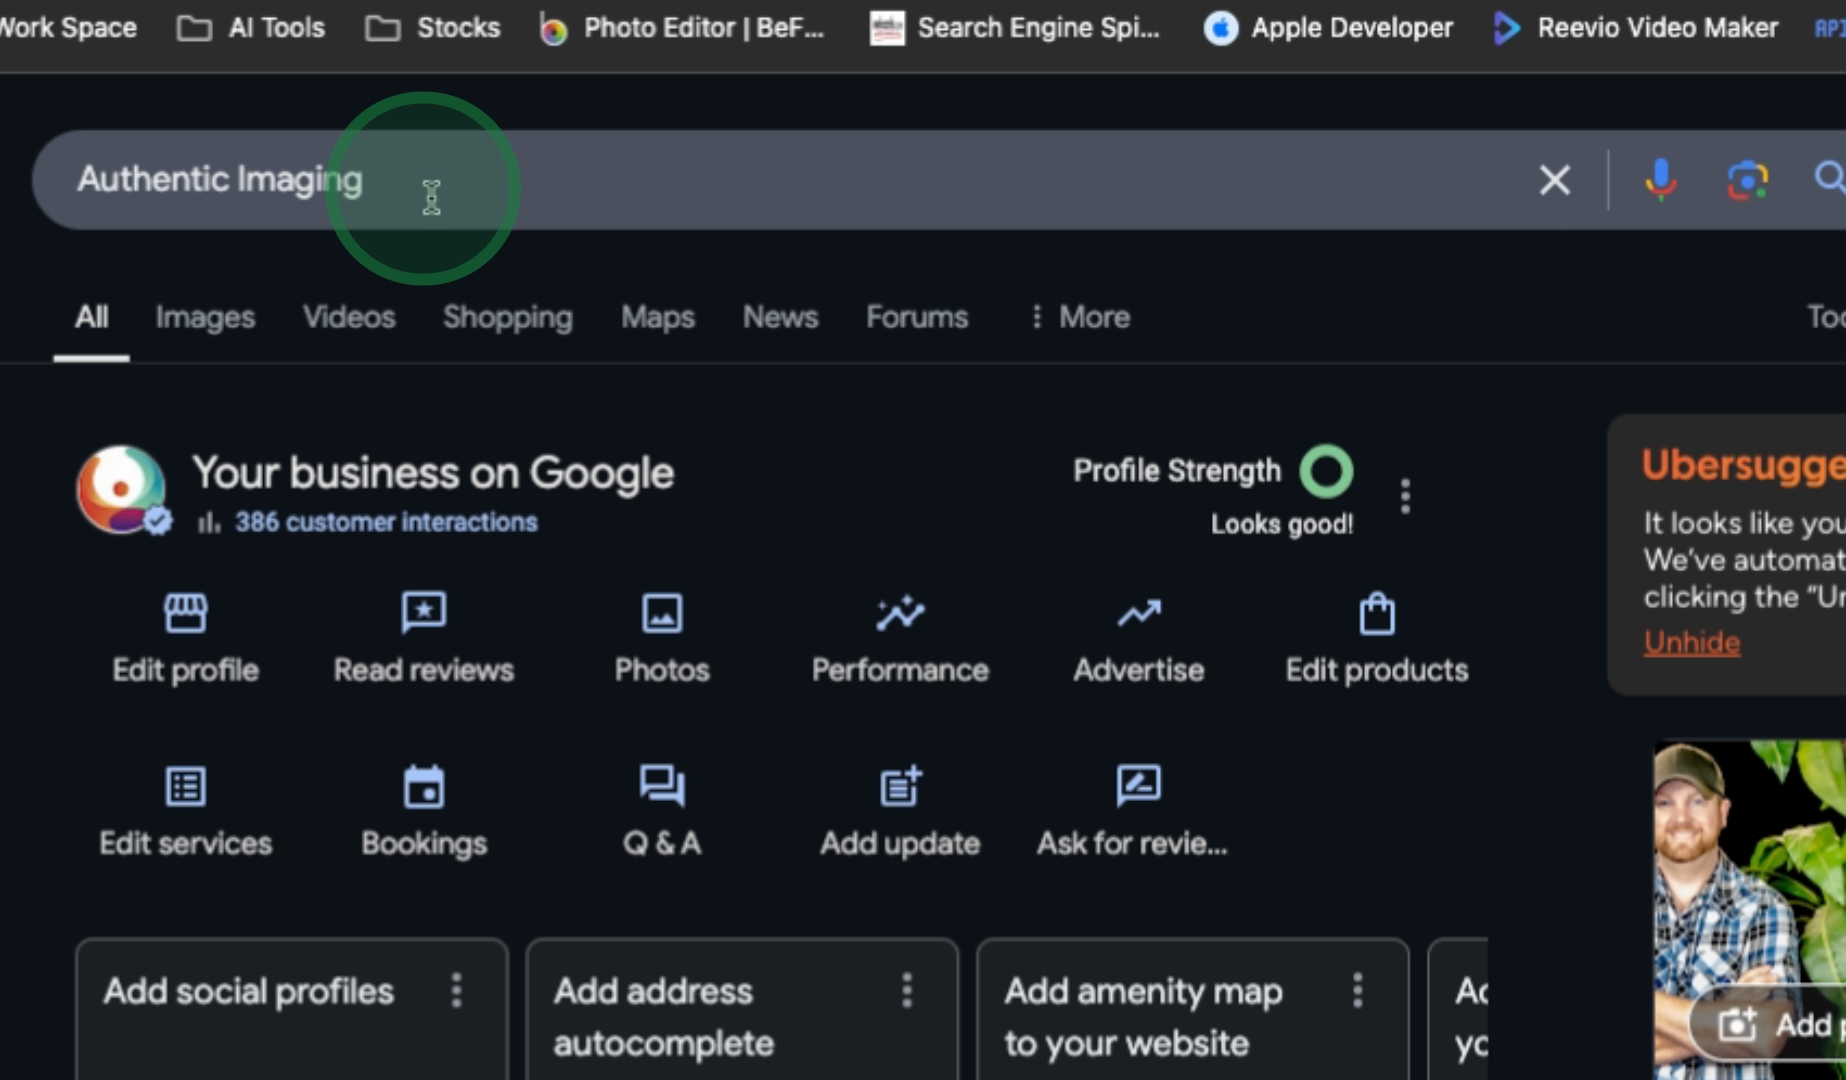View the Performance sparkline icon
The image size is (1846, 1080).
900,613
